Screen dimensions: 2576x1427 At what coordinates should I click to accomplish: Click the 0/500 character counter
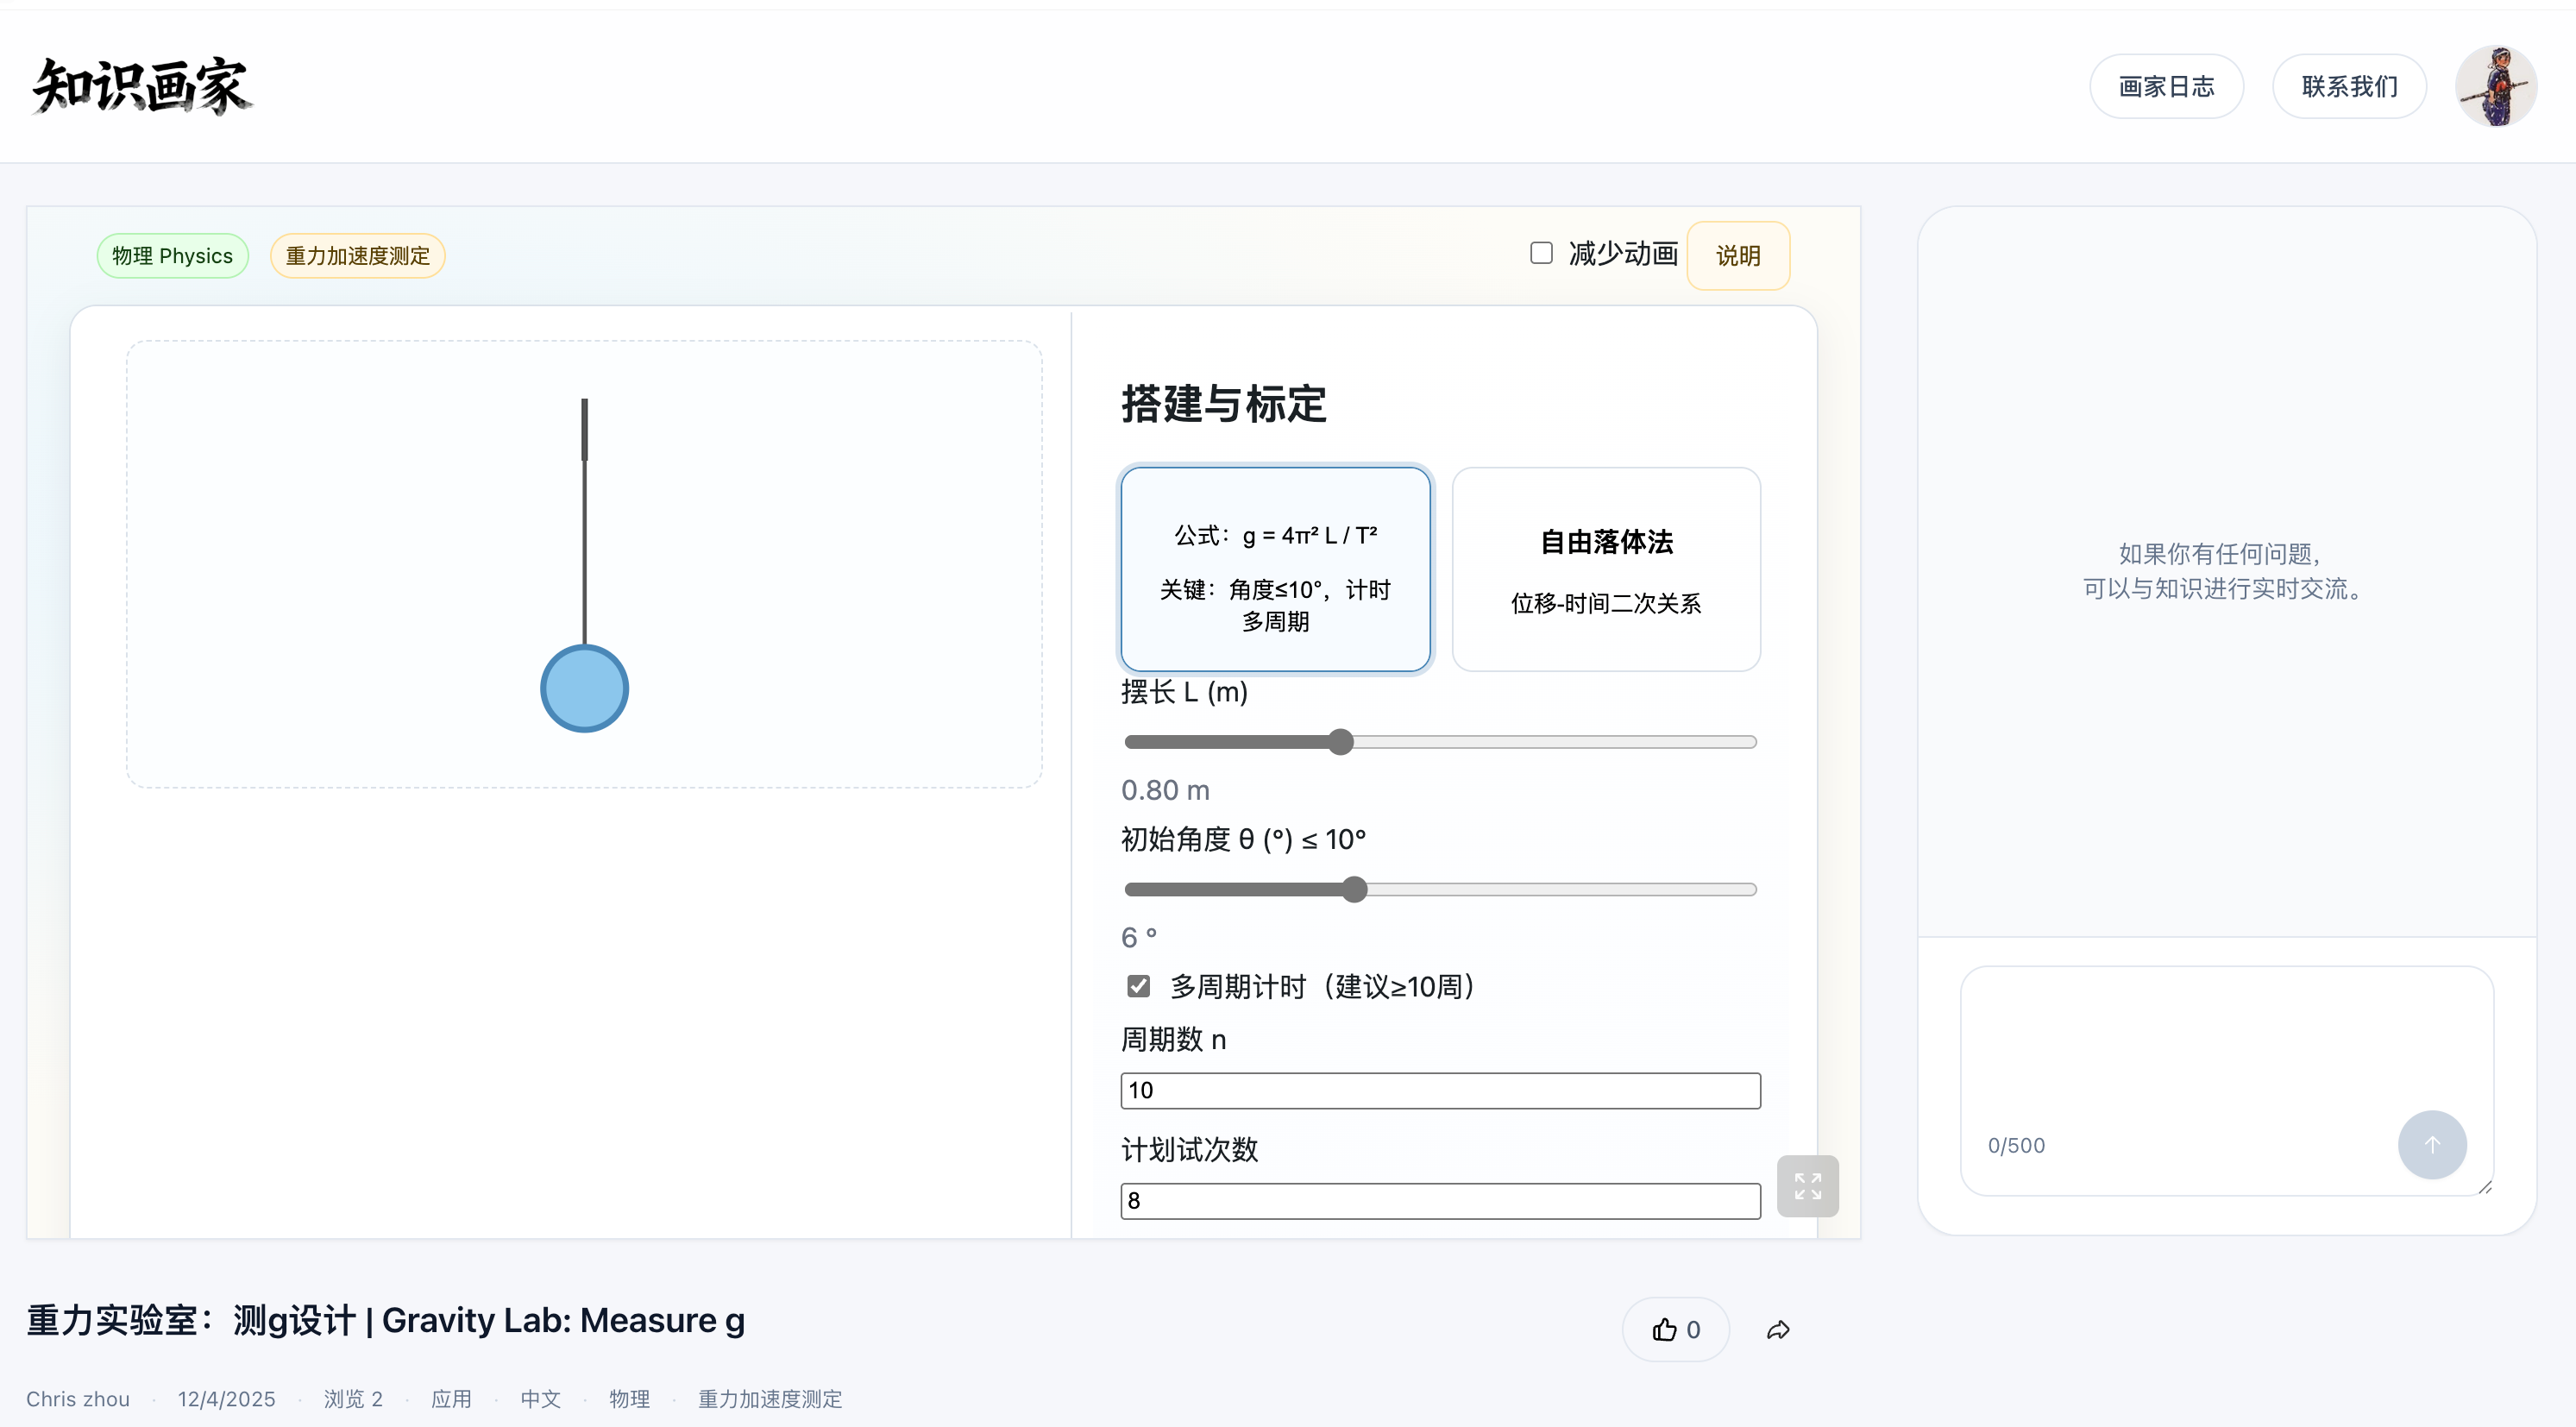click(x=2016, y=1145)
